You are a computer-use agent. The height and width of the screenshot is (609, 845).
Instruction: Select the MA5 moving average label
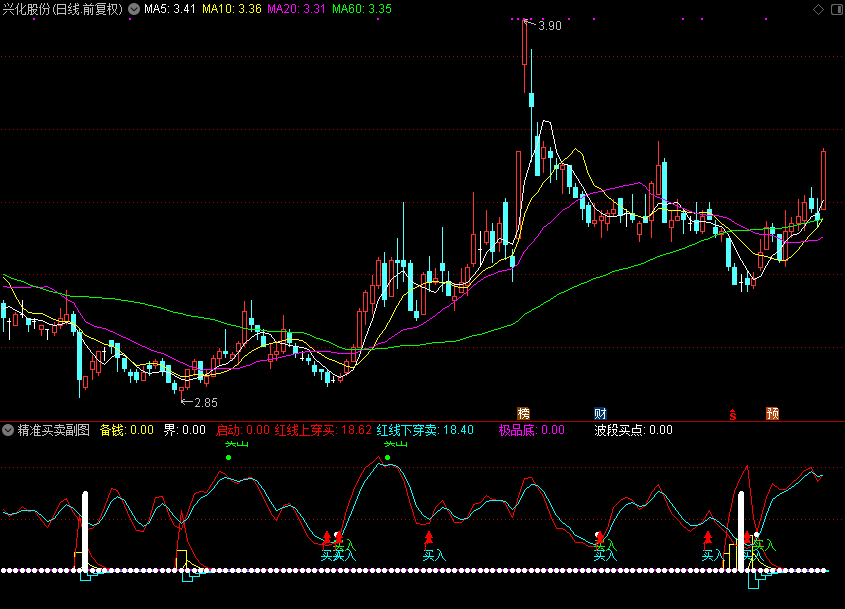pyautogui.click(x=168, y=9)
